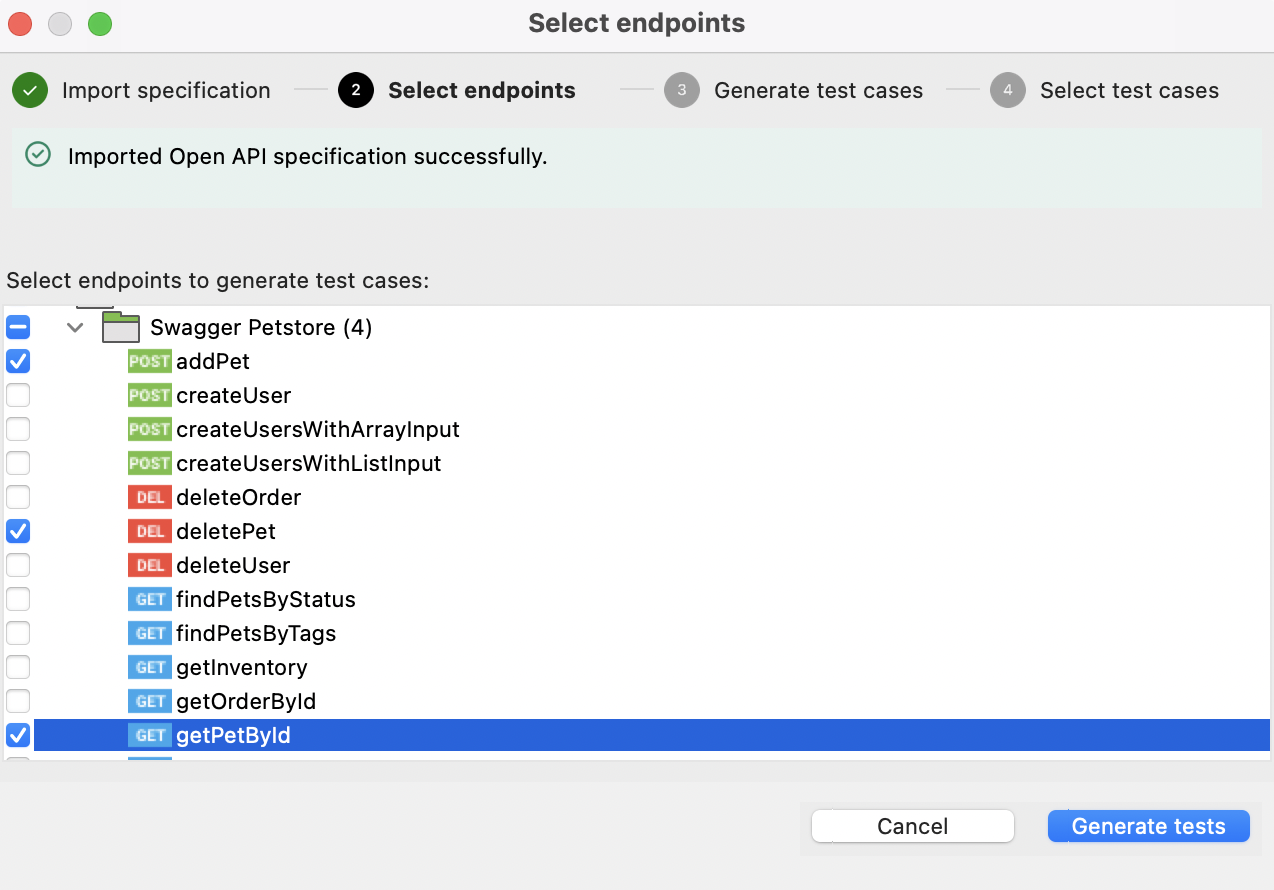Cancel the endpoint selection dialog
Viewport: 1274px width, 890px height.
click(x=912, y=826)
